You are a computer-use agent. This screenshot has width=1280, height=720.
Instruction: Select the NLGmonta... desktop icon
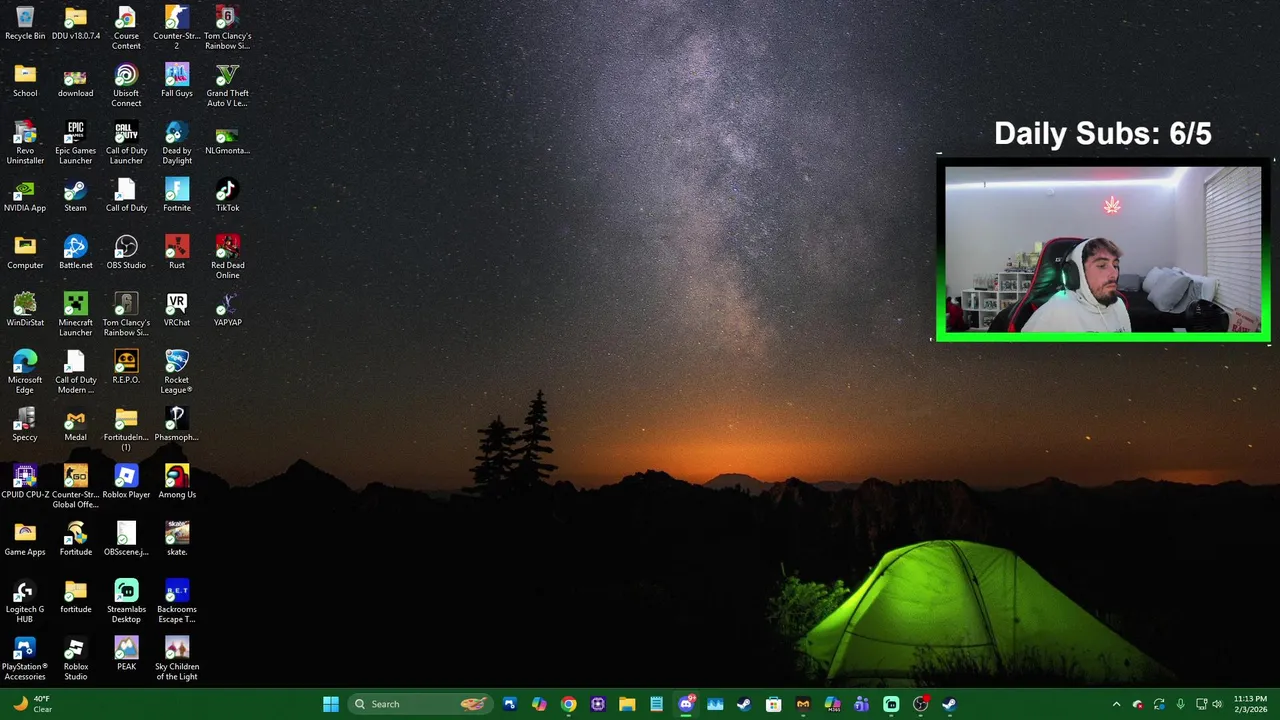click(x=227, y=139)
